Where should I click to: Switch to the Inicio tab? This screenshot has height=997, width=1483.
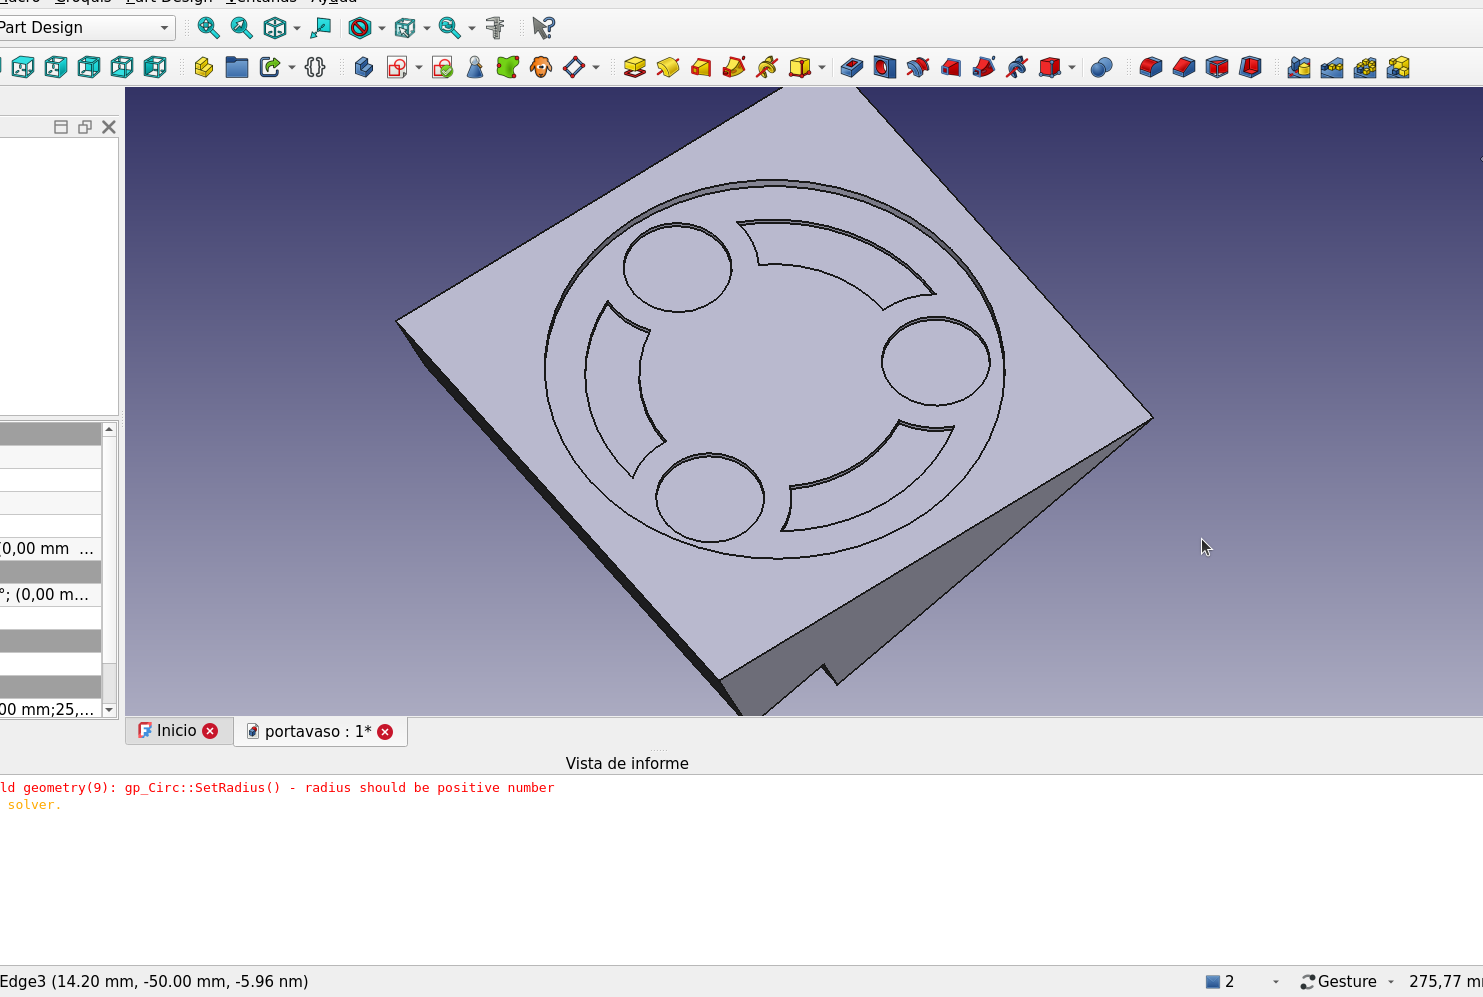(176, 731)
